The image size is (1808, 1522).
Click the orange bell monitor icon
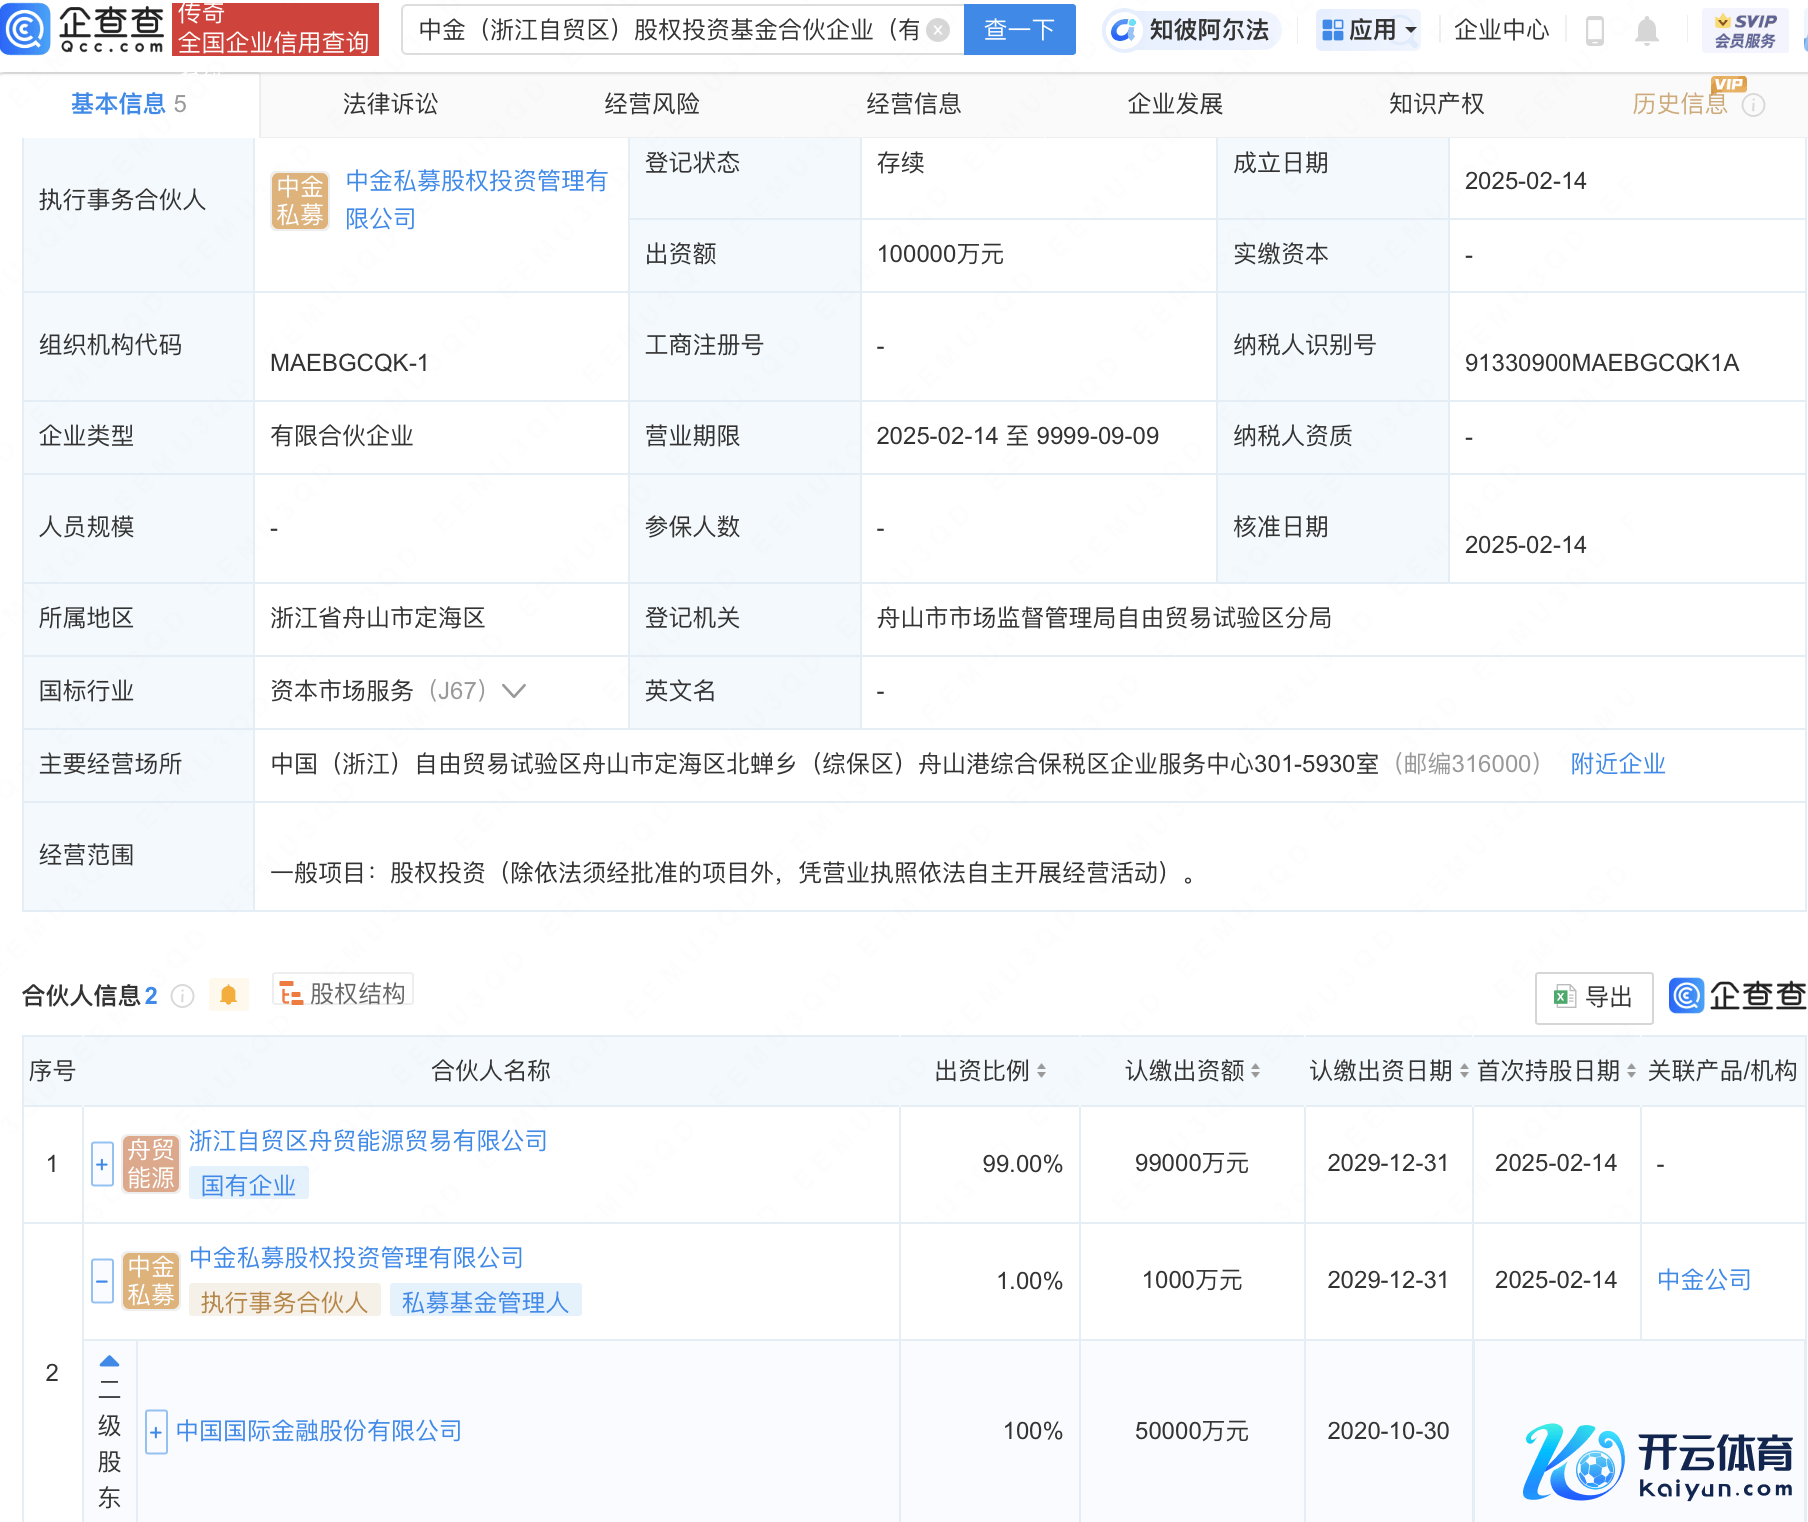click(228, 995)
